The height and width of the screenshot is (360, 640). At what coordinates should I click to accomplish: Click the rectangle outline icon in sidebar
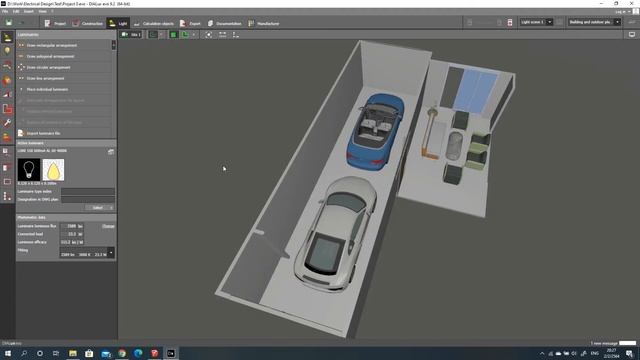pos(7,182)
